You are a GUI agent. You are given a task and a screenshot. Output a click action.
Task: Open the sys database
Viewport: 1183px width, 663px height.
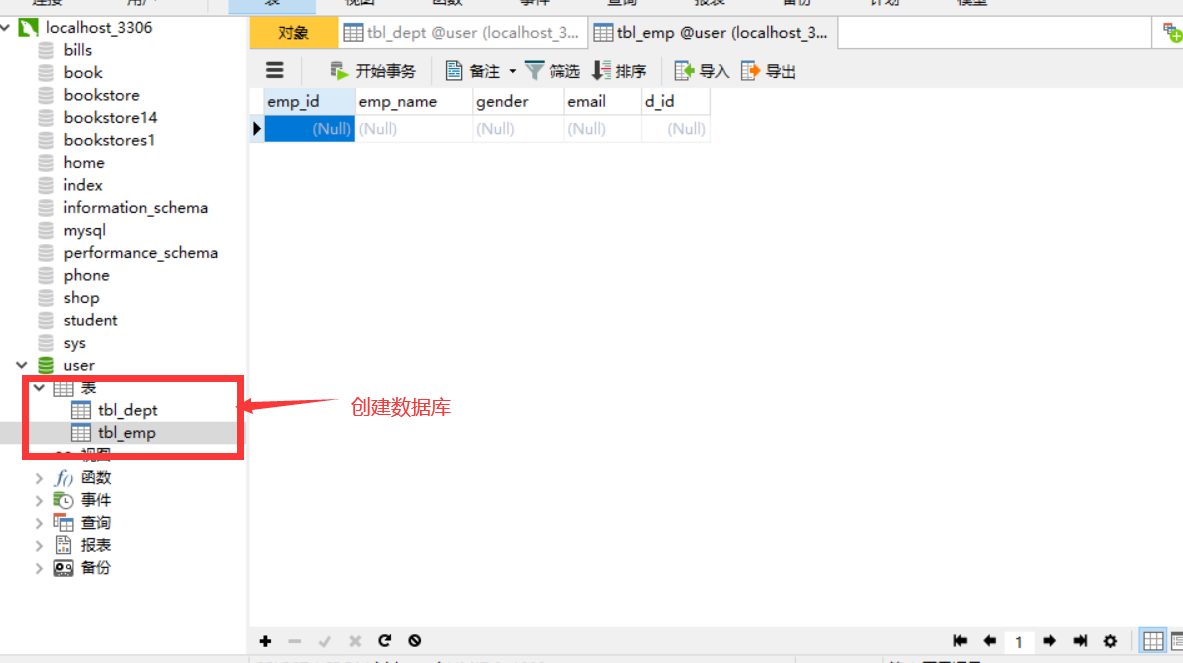74,343
